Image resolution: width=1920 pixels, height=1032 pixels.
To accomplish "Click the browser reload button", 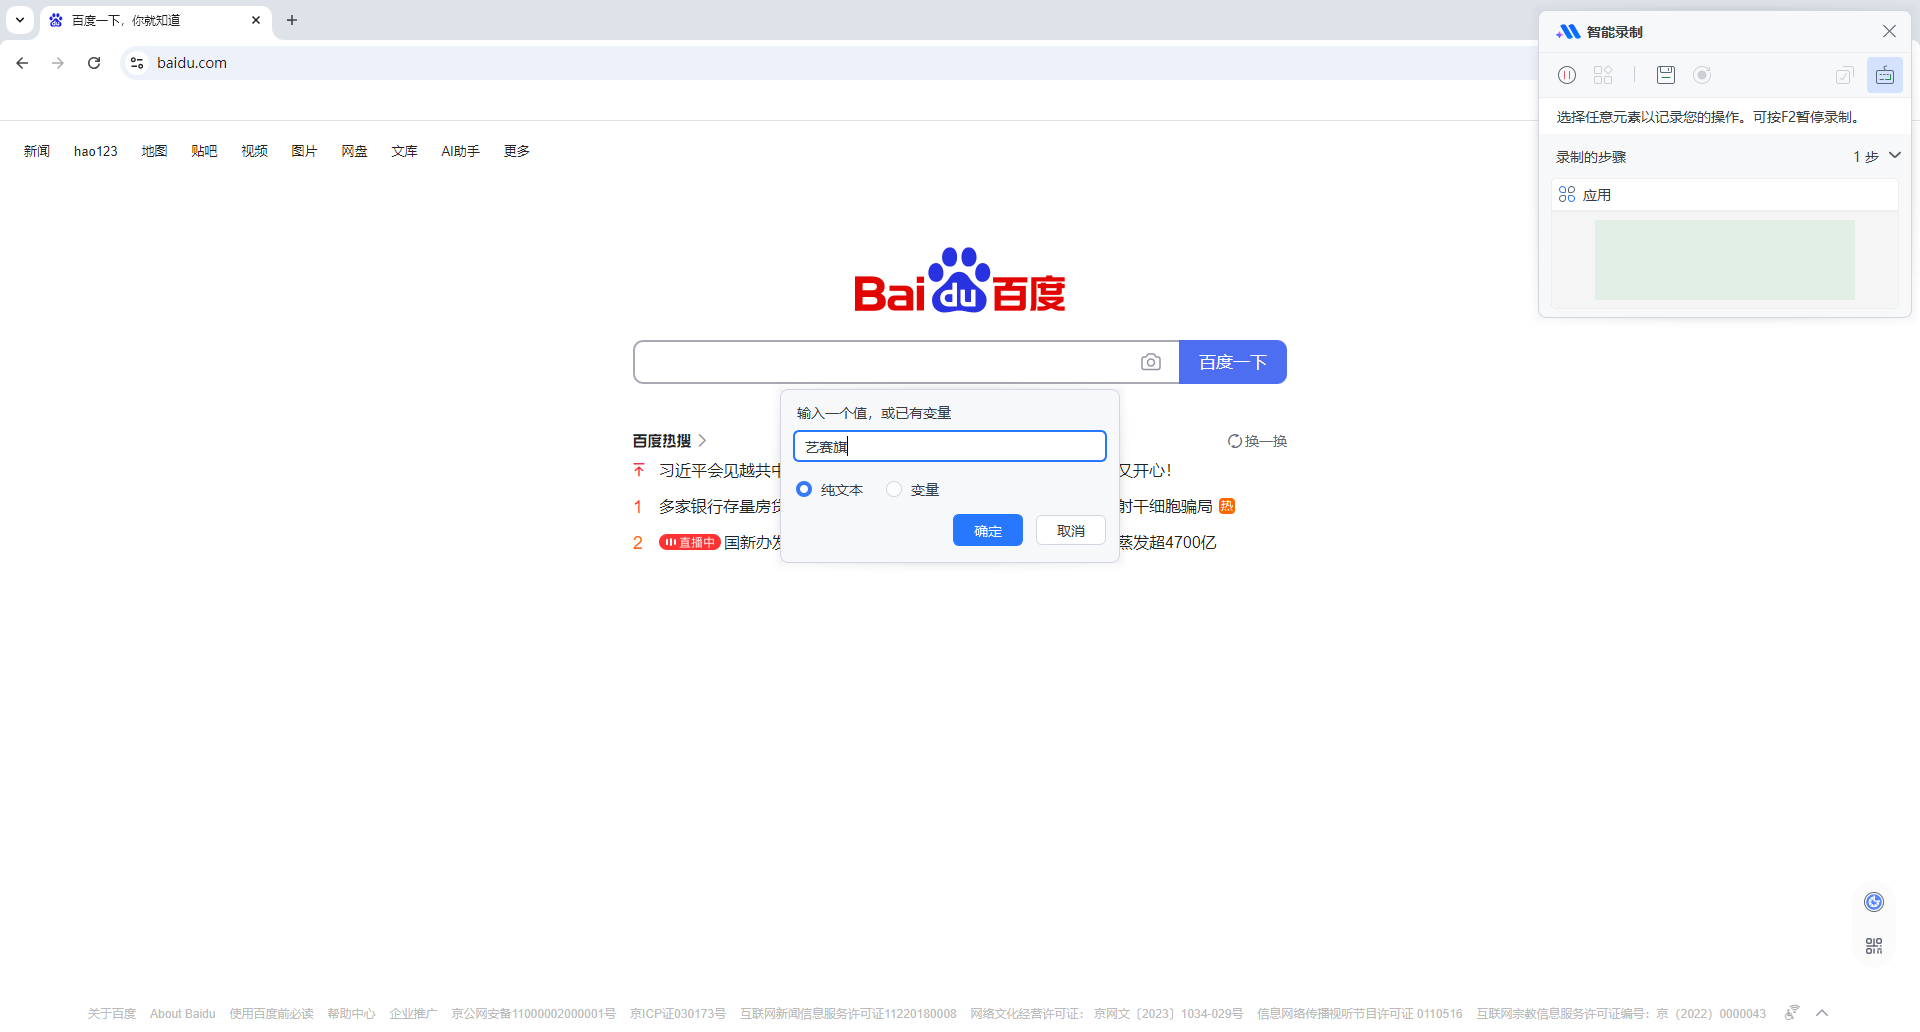I will [x=94, y=63].
